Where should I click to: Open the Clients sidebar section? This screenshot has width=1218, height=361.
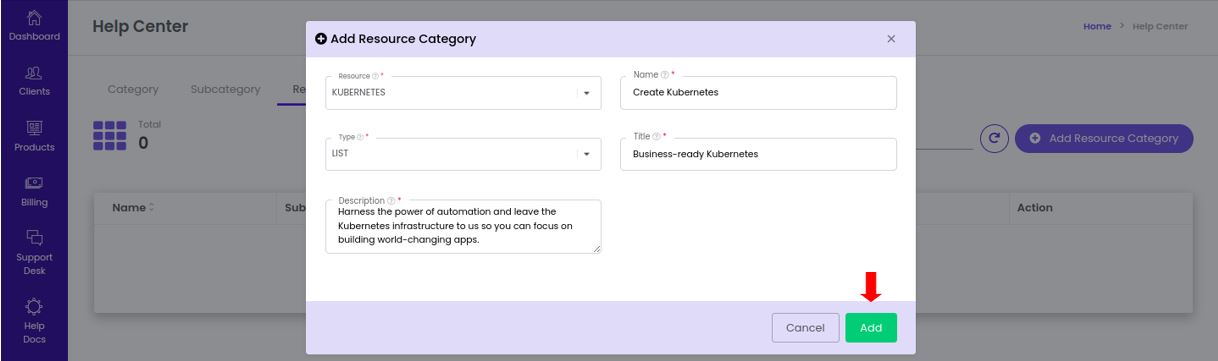pyautogui.click(x=35, y=81)
